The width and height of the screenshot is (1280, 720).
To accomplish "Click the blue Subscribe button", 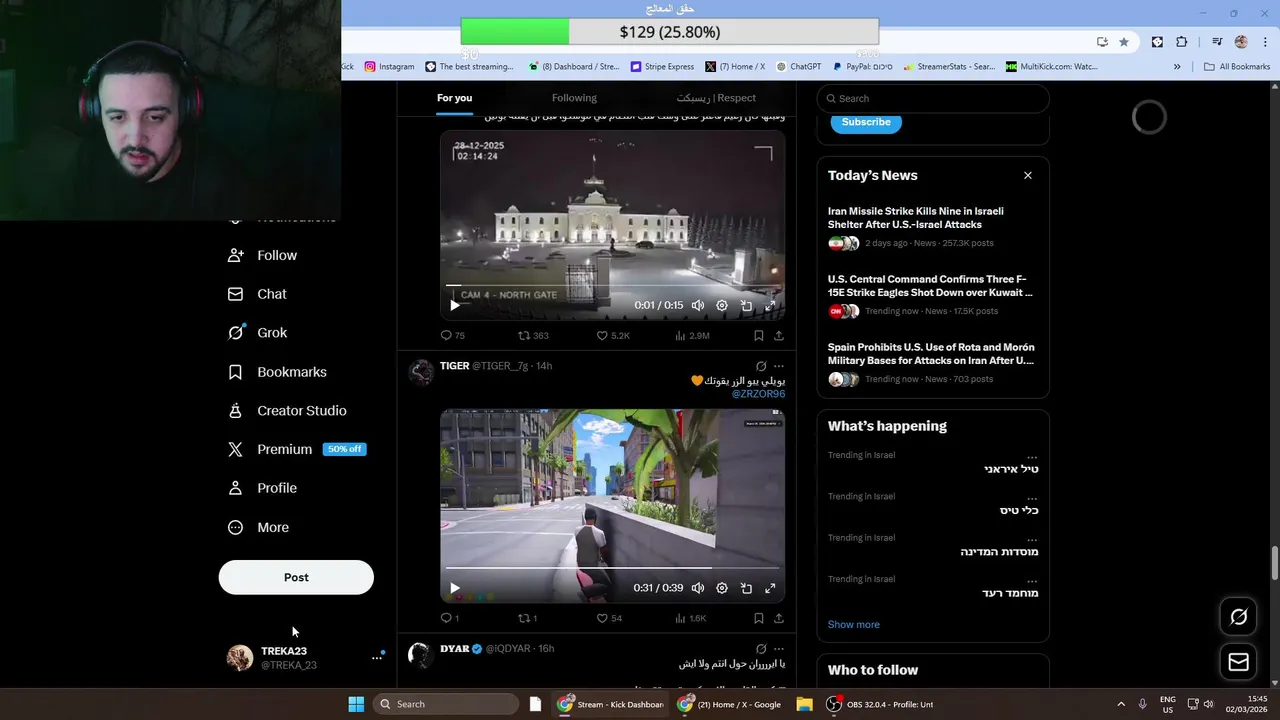I will coord(866,122).
